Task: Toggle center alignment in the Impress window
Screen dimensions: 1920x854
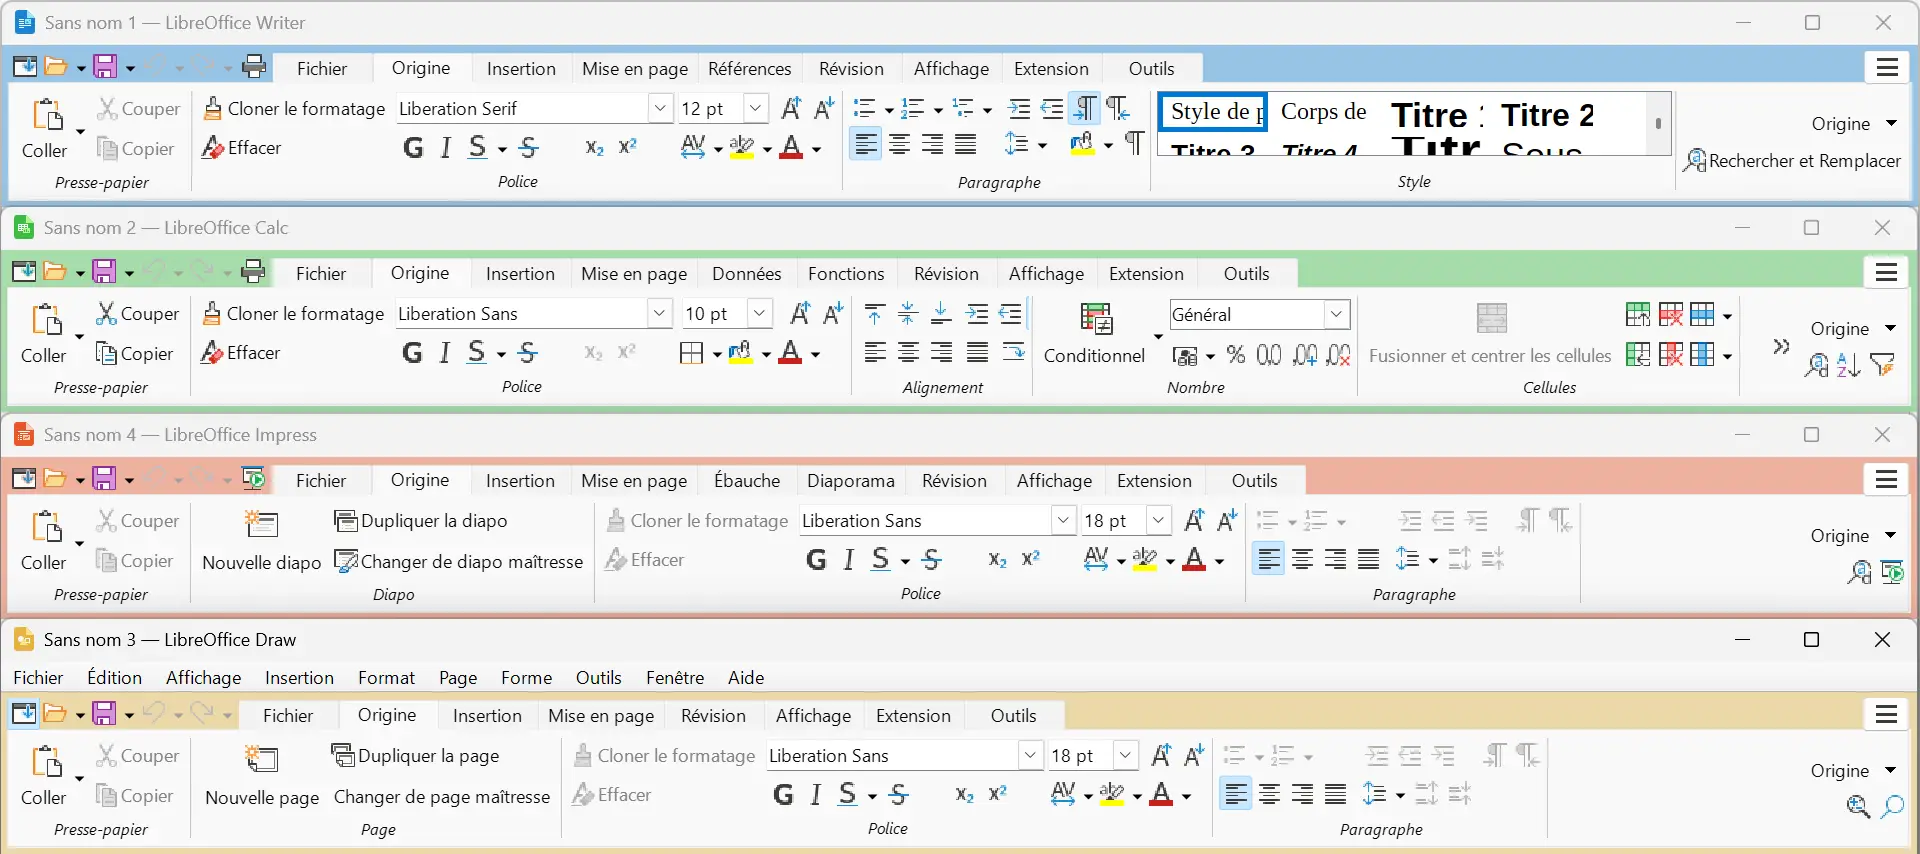Action: [1302, 559]
